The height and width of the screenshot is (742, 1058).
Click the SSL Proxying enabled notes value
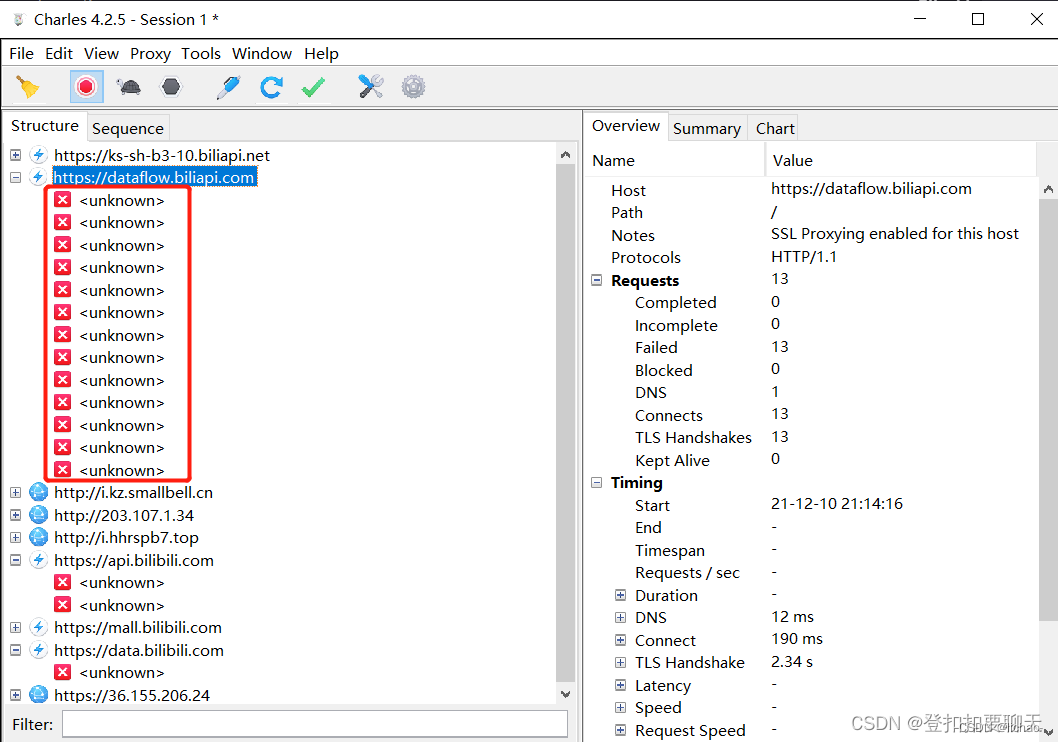click(895, 233)
